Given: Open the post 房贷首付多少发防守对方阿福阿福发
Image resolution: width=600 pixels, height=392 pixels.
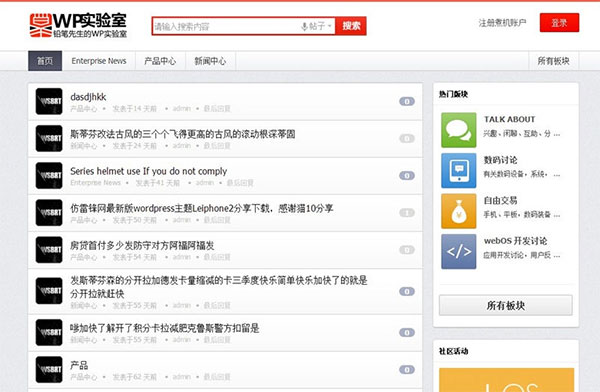Looking at the screenshot, I should 142,245.
